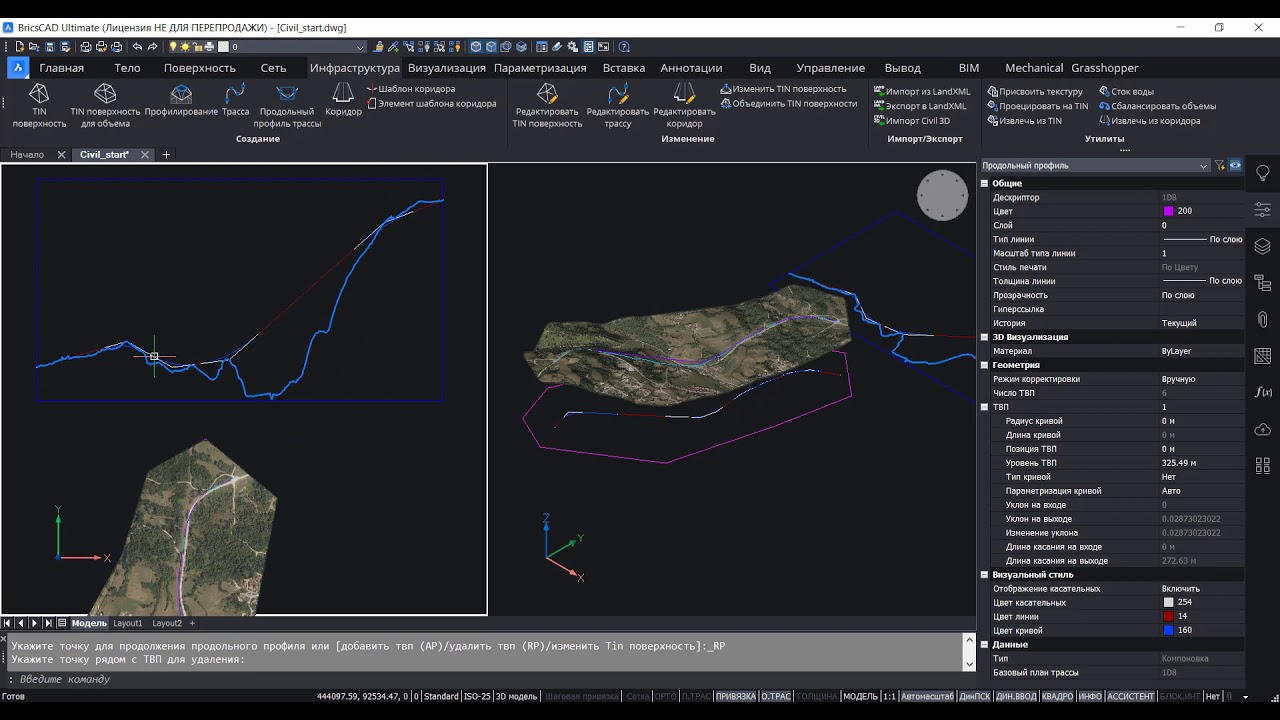The image size is (1280, 720).
Task: Click Сбалансировать объемы
Action: (x=1158, y=106)
